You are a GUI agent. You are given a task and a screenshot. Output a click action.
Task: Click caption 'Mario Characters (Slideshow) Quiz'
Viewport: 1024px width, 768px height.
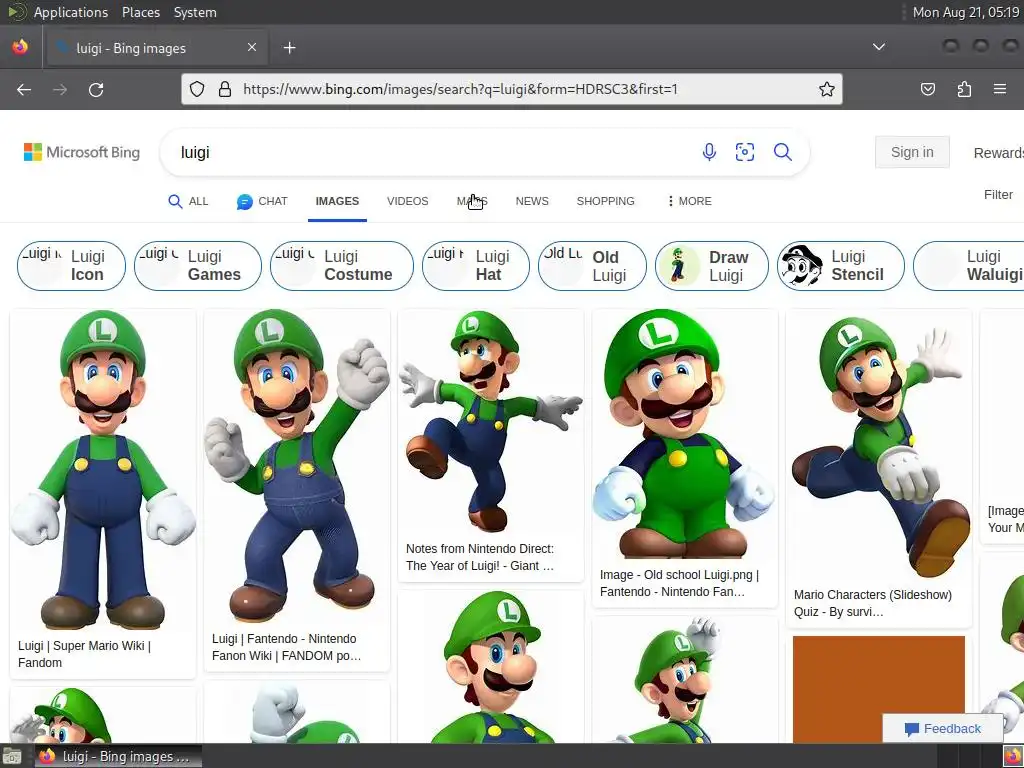click(872, 603)
